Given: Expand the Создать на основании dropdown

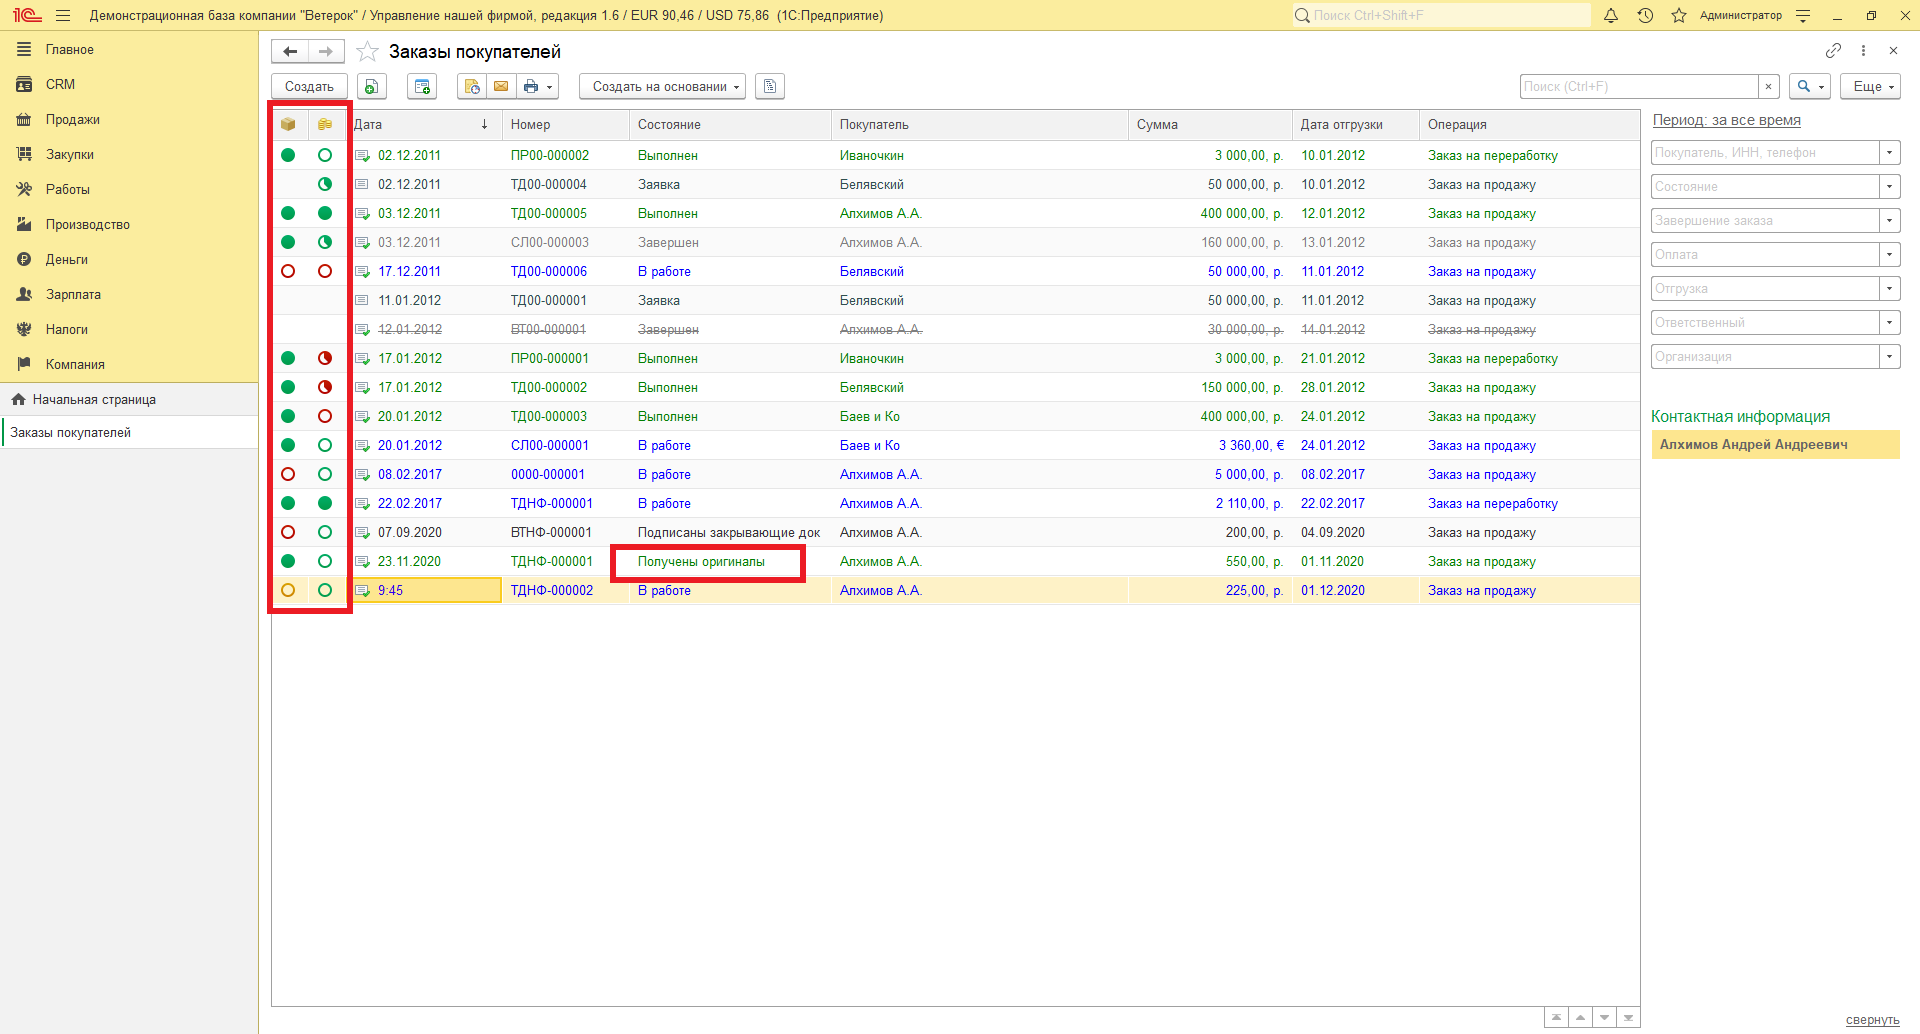Looking at the screenshot, I should click(662, 87).
